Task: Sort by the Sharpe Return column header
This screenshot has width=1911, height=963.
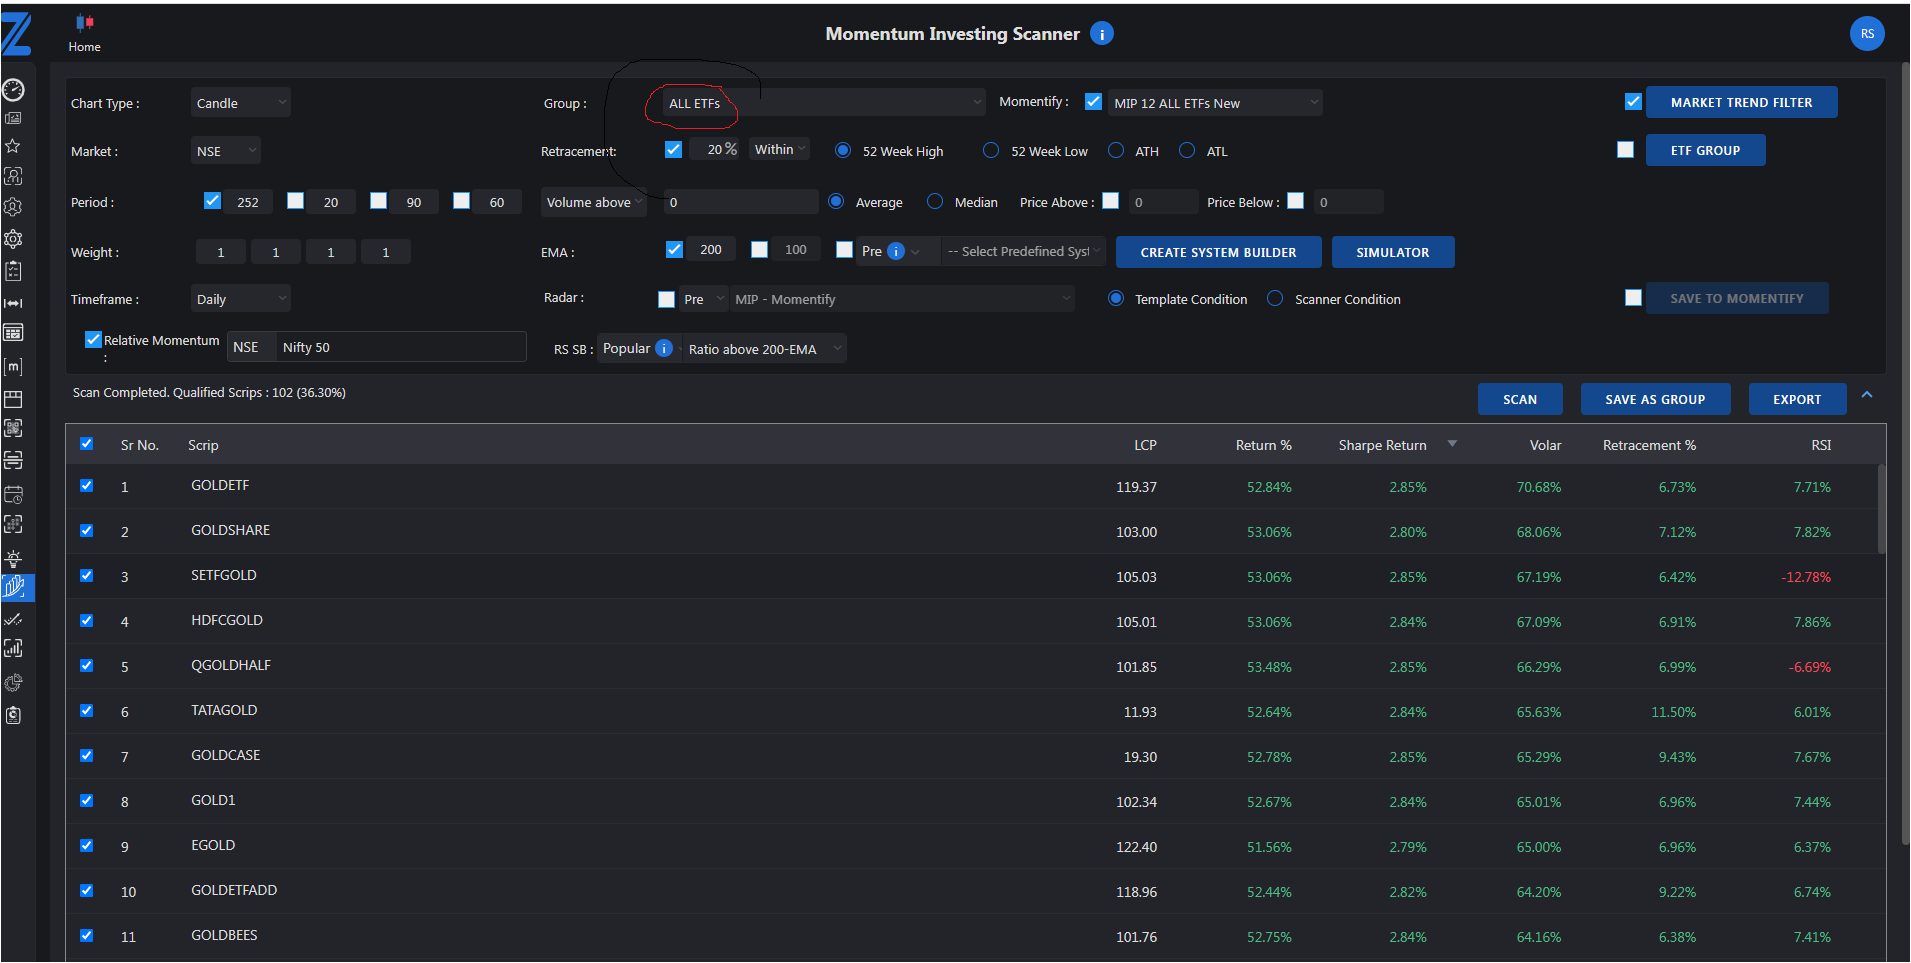Action: [1382, 445]
